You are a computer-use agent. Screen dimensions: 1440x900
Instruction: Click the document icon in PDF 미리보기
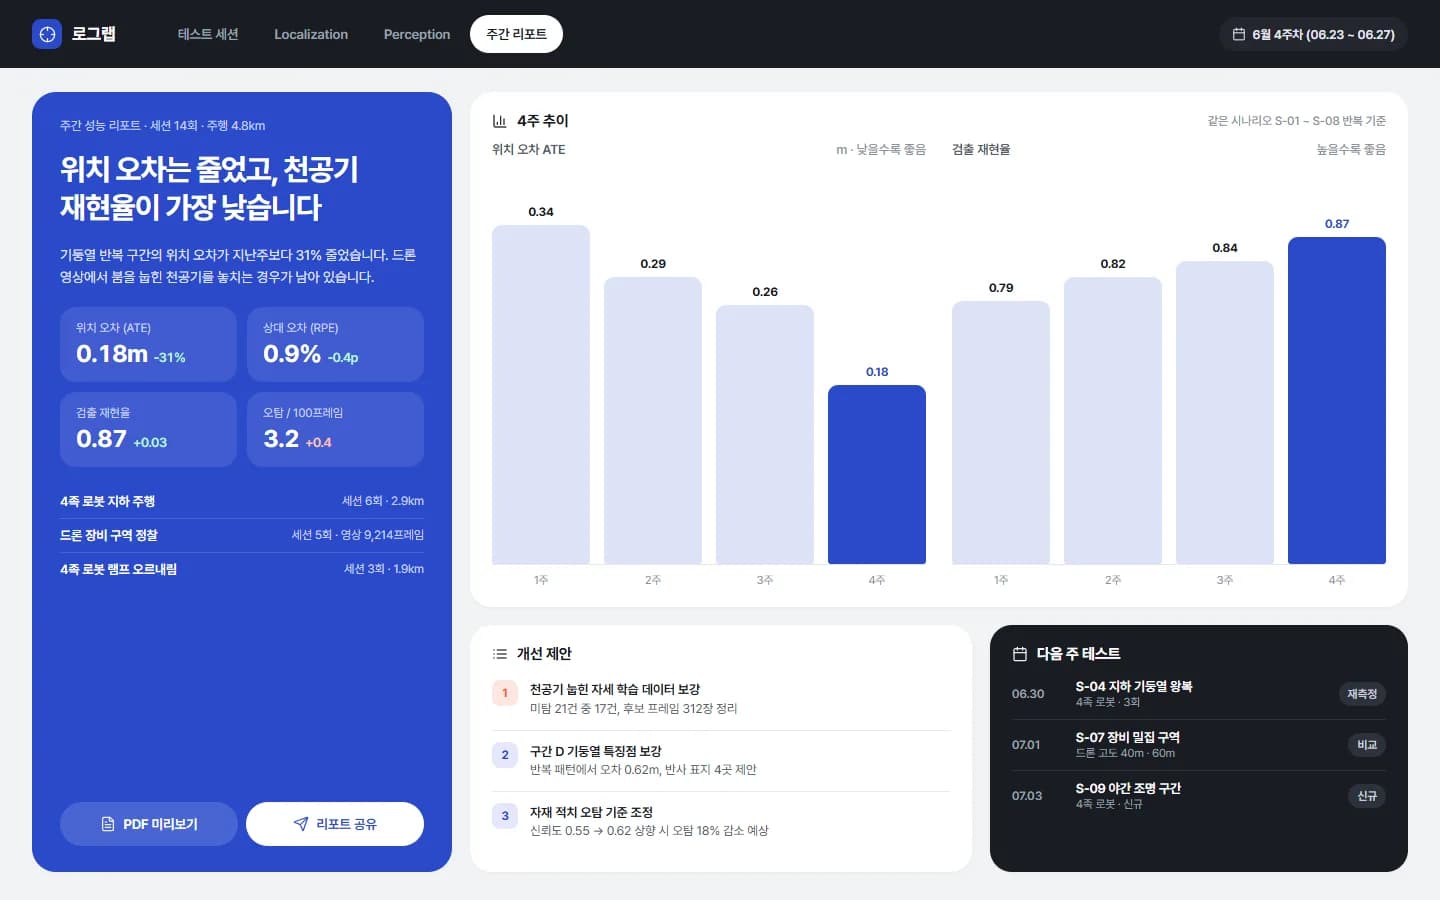[108, 824]
